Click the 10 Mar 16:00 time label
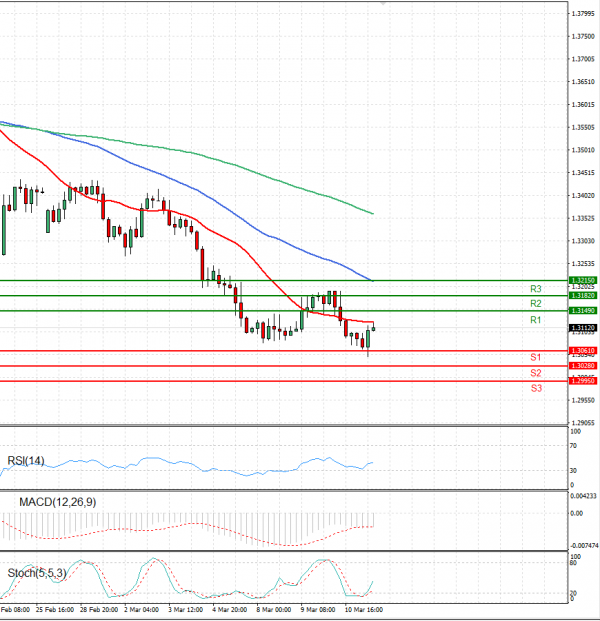The height and width of the screenshot is (621, 600). point(364,610)
